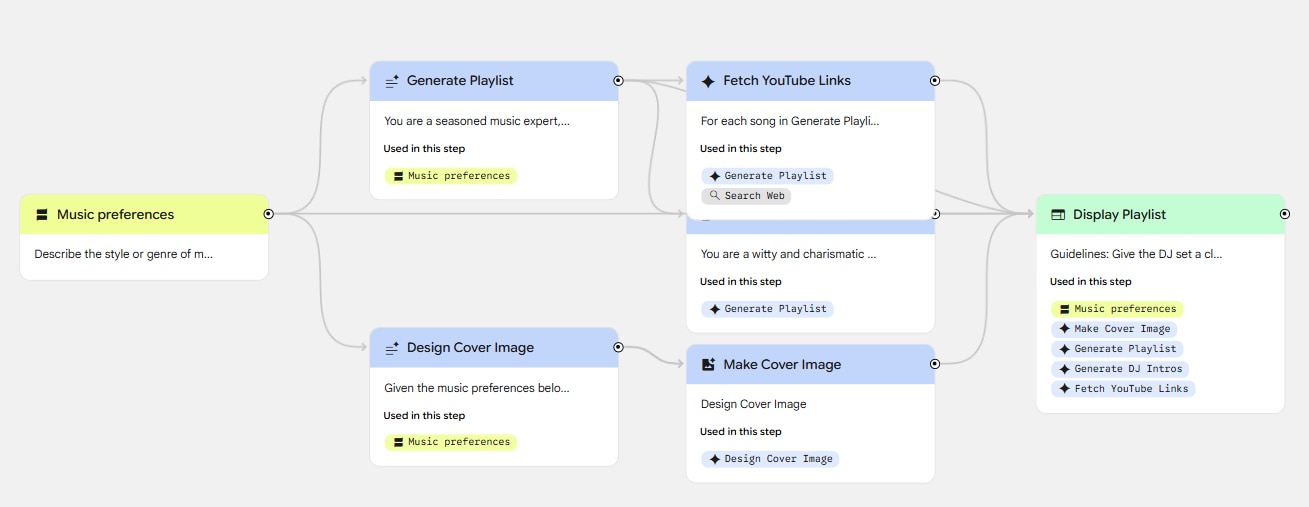Click output port of Design Cover Image
Image resolution: width=1309 pixels, height=507 pixels.
[618, 347]
